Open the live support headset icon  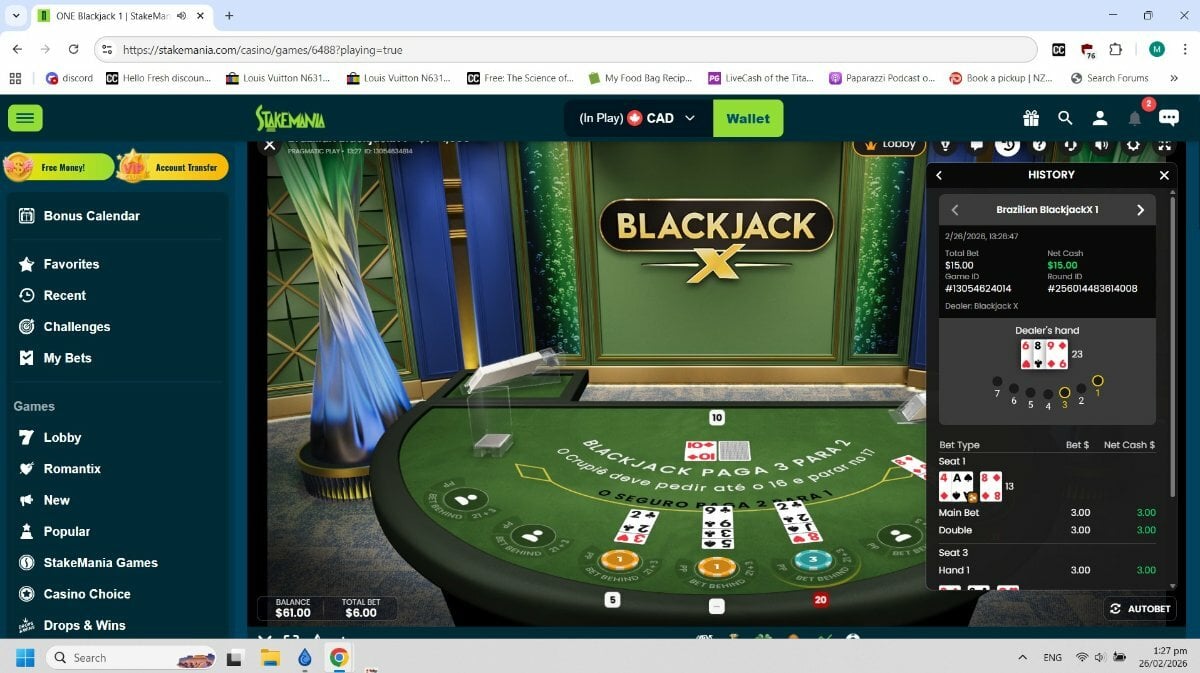(x=1070, y=145)
